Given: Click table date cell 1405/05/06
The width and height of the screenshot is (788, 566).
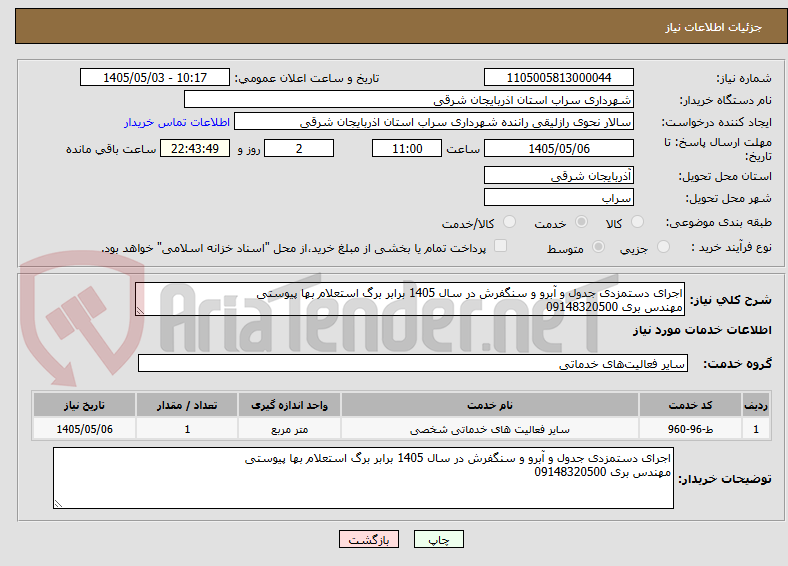Looking at the screenshot, I should [x=84, y=429].
